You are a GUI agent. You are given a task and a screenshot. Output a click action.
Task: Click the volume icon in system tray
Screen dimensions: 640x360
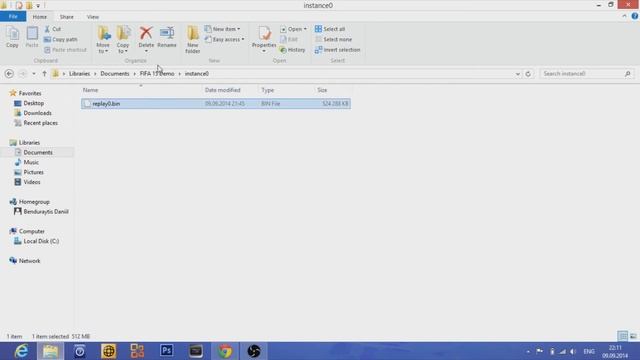(x=573, y=351)
